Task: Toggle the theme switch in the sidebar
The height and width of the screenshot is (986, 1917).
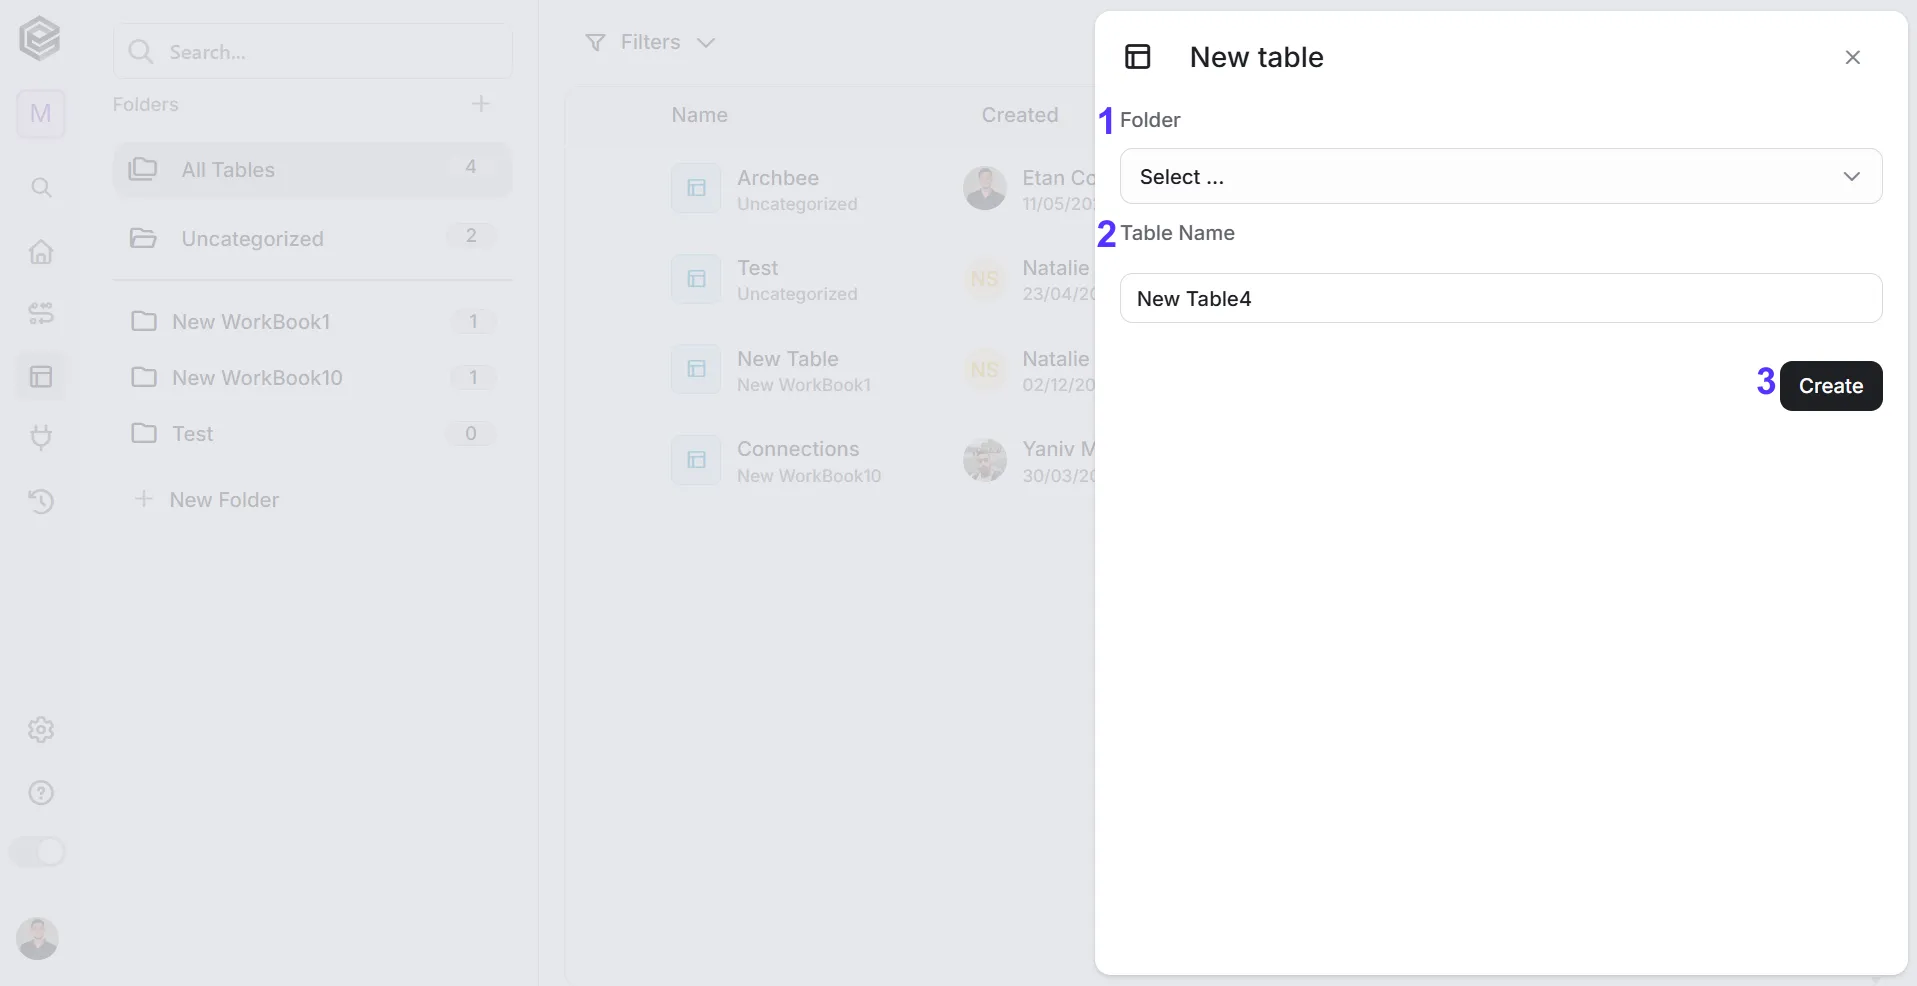Action: coord(38,852)
